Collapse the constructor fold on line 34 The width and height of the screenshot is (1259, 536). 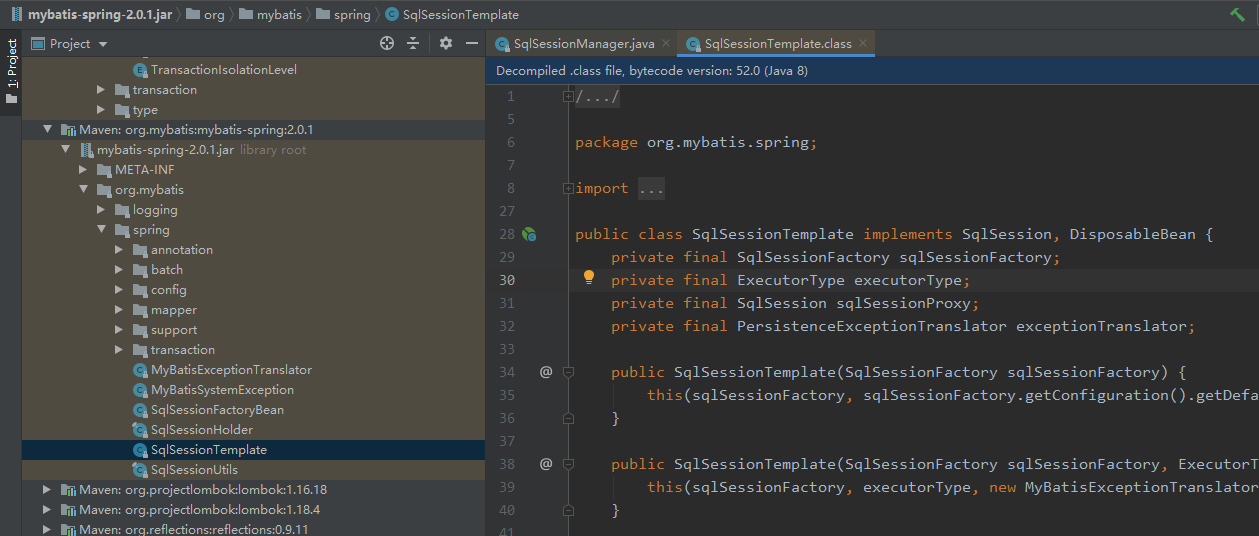568,372
